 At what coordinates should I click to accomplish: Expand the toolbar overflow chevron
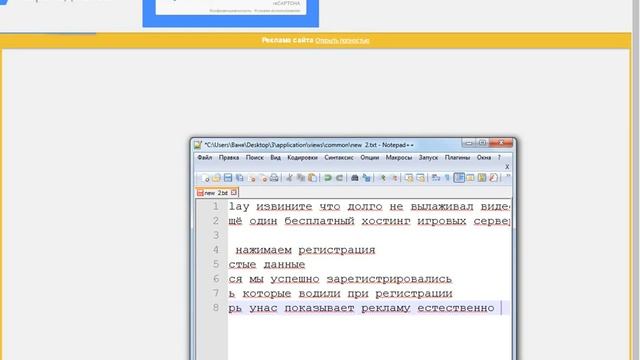[x=508, y=176]
